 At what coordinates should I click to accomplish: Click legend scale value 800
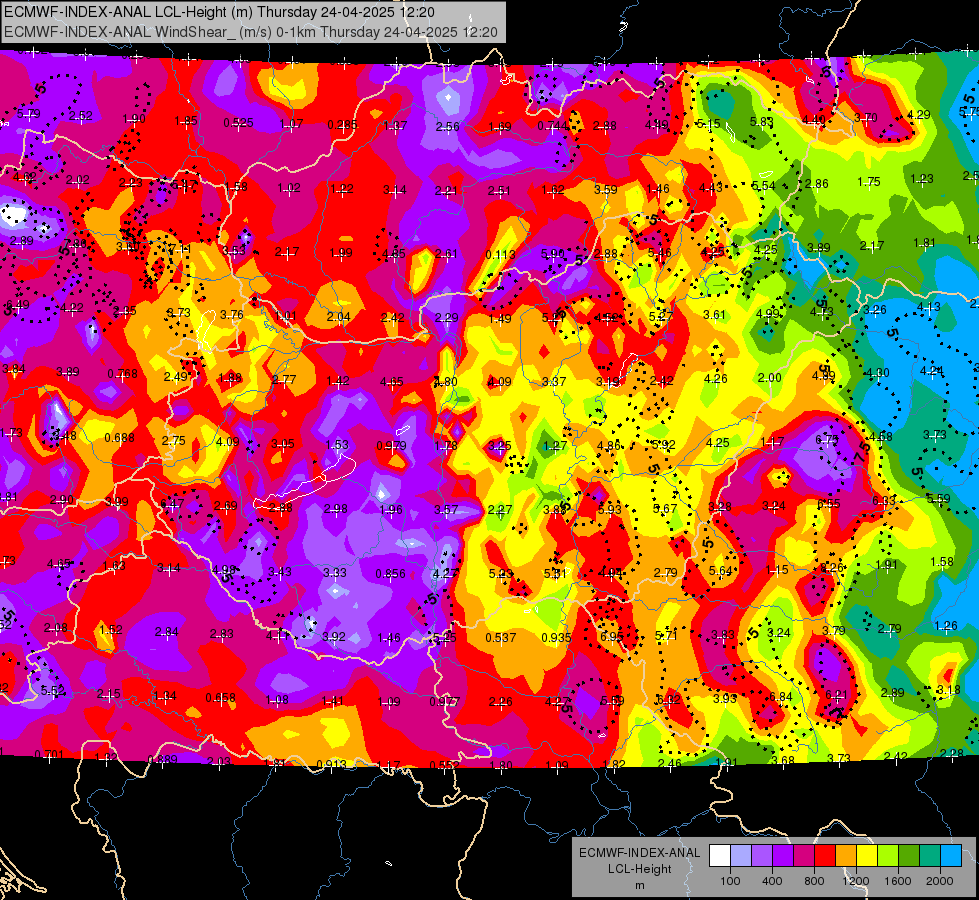tap(814, 881)
